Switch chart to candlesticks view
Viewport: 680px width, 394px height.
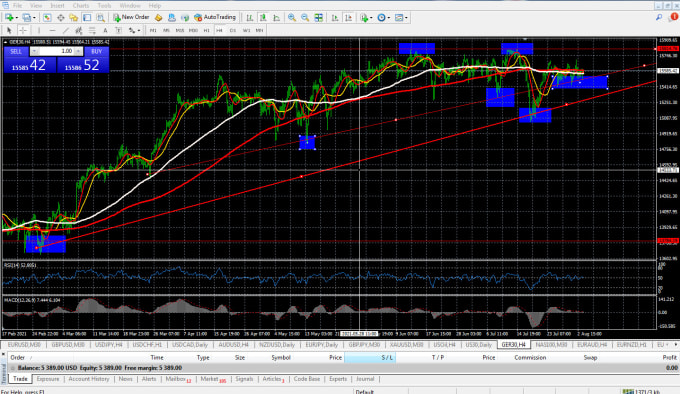(x=263, y=17)
